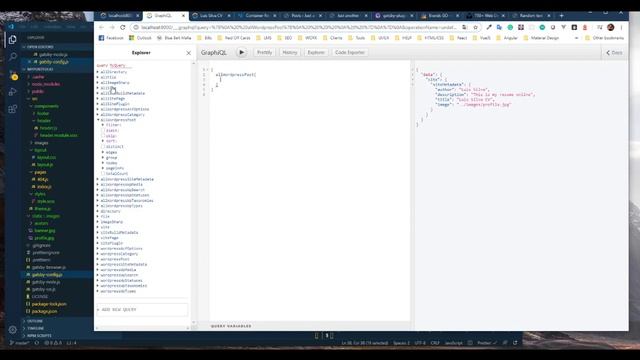Close the GraphiQL browser tab
Image resolution: width=640 pixels, height=360 pixels.
(183, 16)
